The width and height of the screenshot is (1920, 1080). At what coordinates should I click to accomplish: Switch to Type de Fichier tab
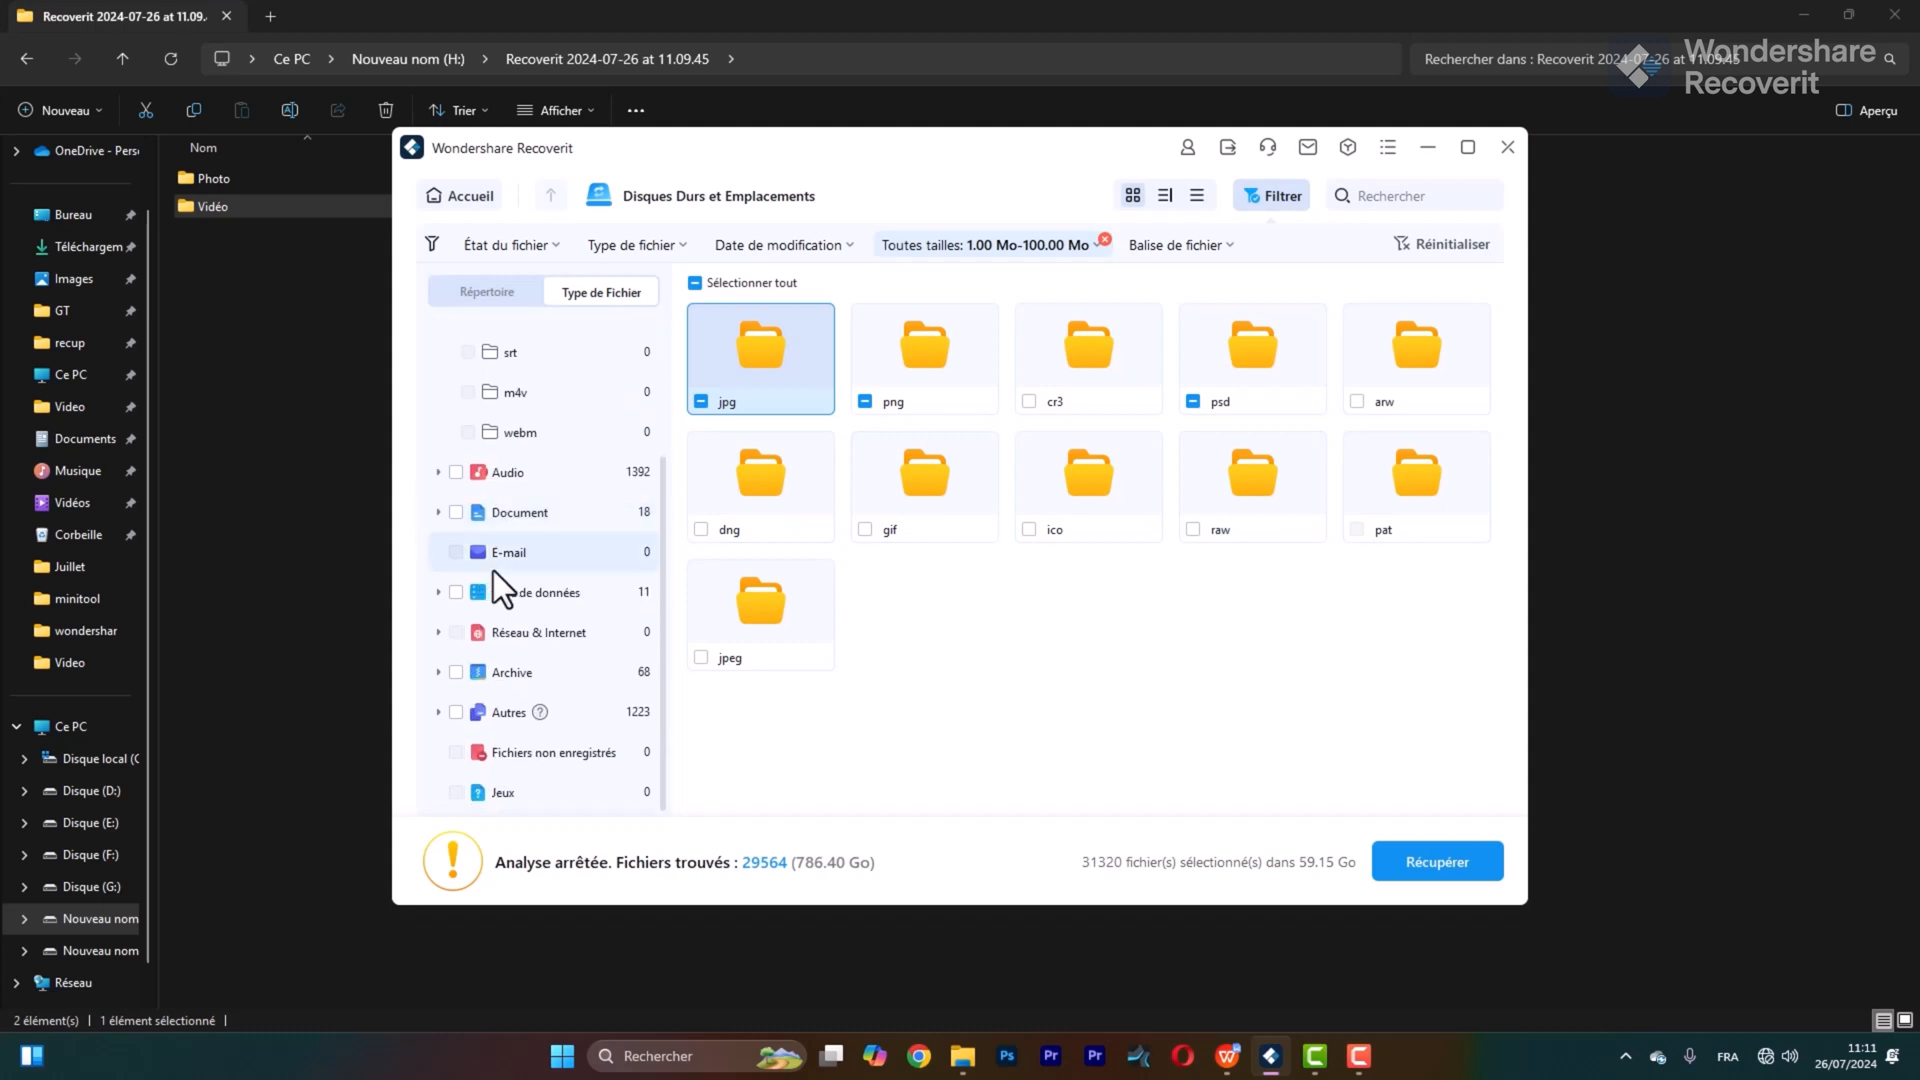click(601, 292)
